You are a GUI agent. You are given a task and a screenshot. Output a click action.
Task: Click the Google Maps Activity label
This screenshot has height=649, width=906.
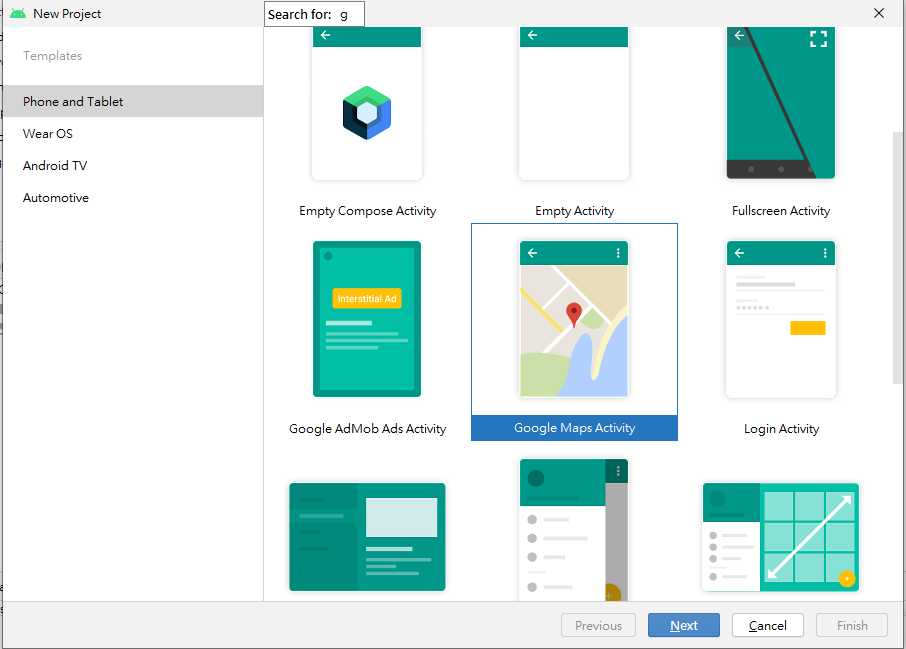[574, 428]
